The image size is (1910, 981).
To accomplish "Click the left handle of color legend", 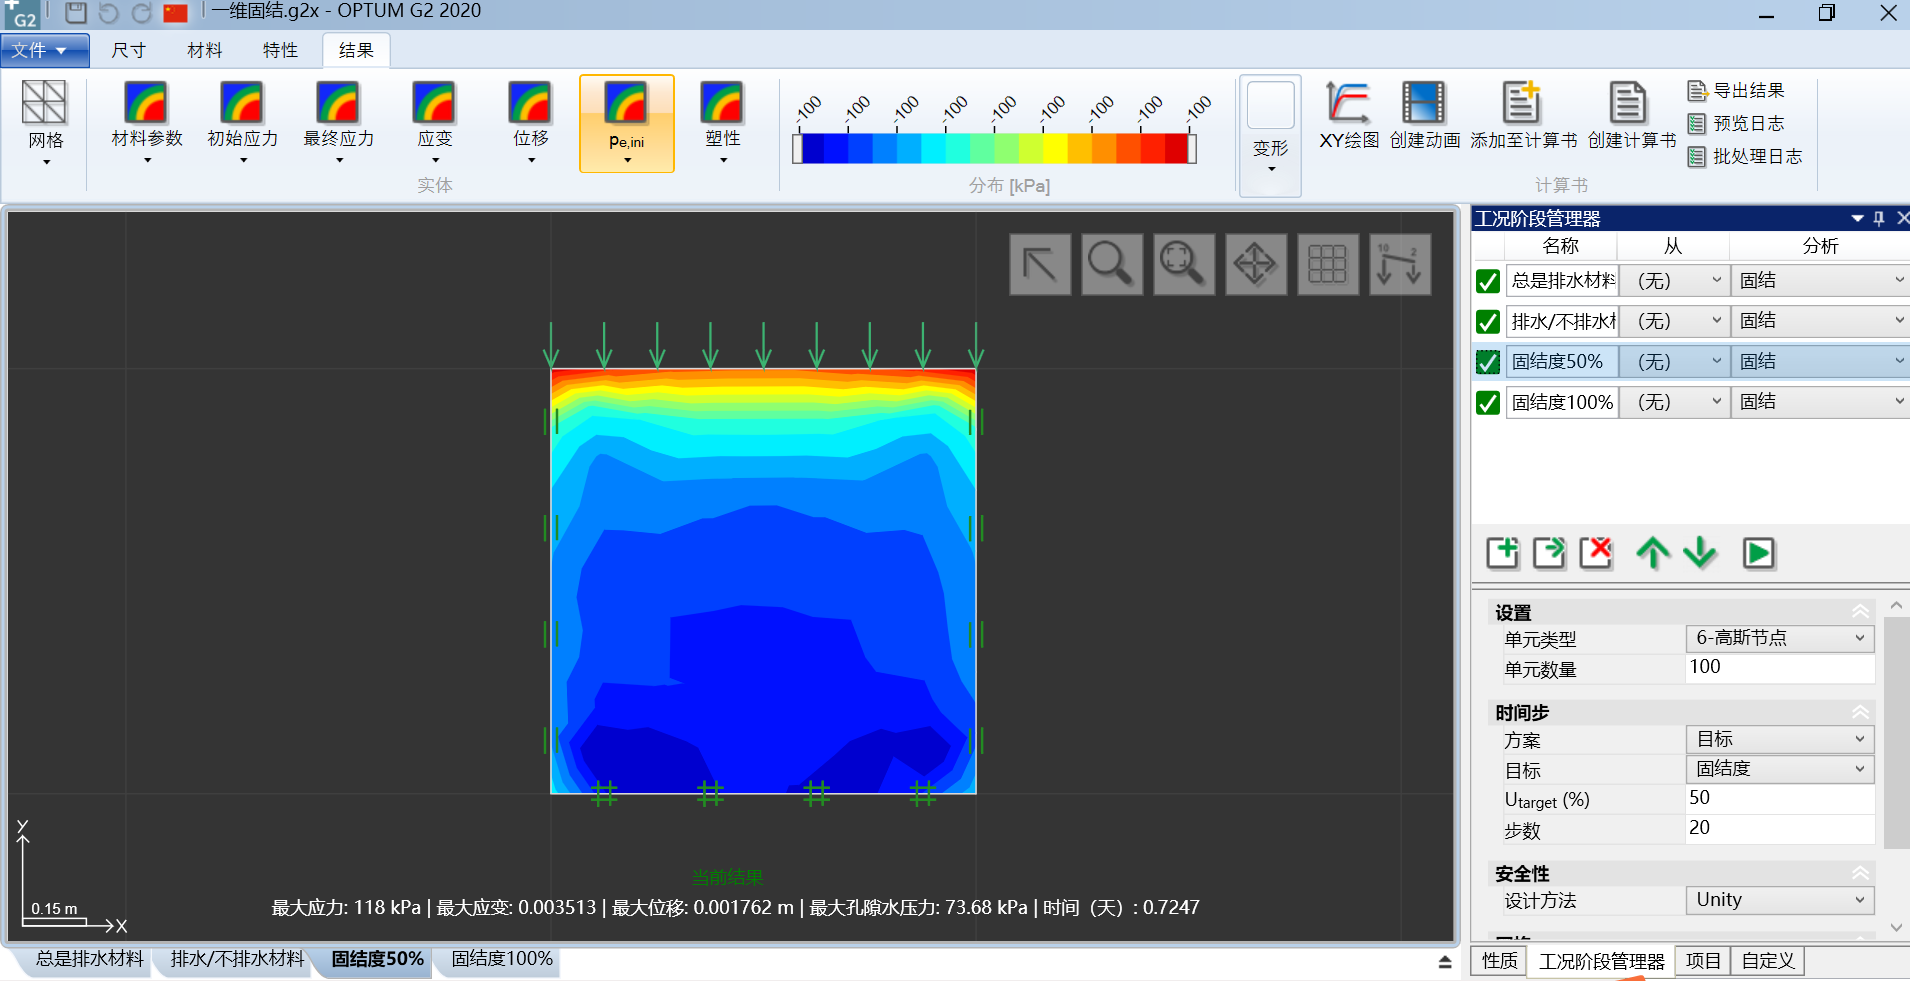I will click(797, 148).
